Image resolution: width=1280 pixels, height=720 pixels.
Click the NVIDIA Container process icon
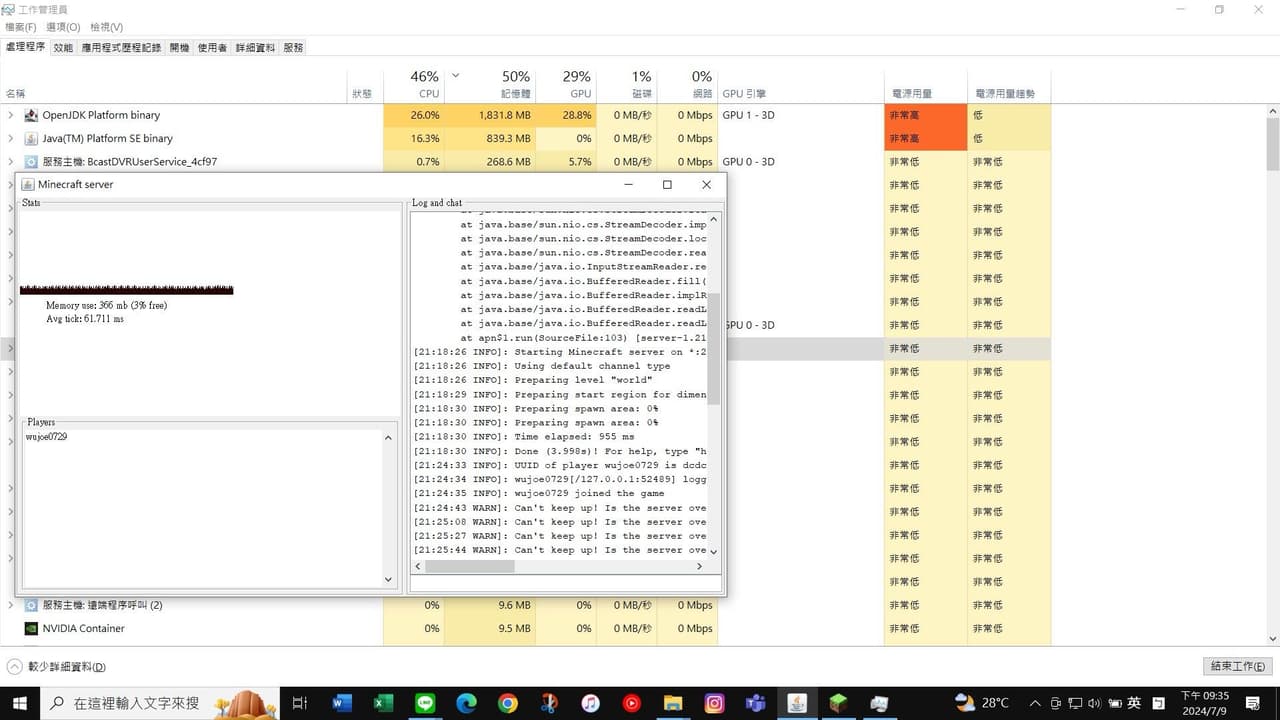(x=31, y=629)
